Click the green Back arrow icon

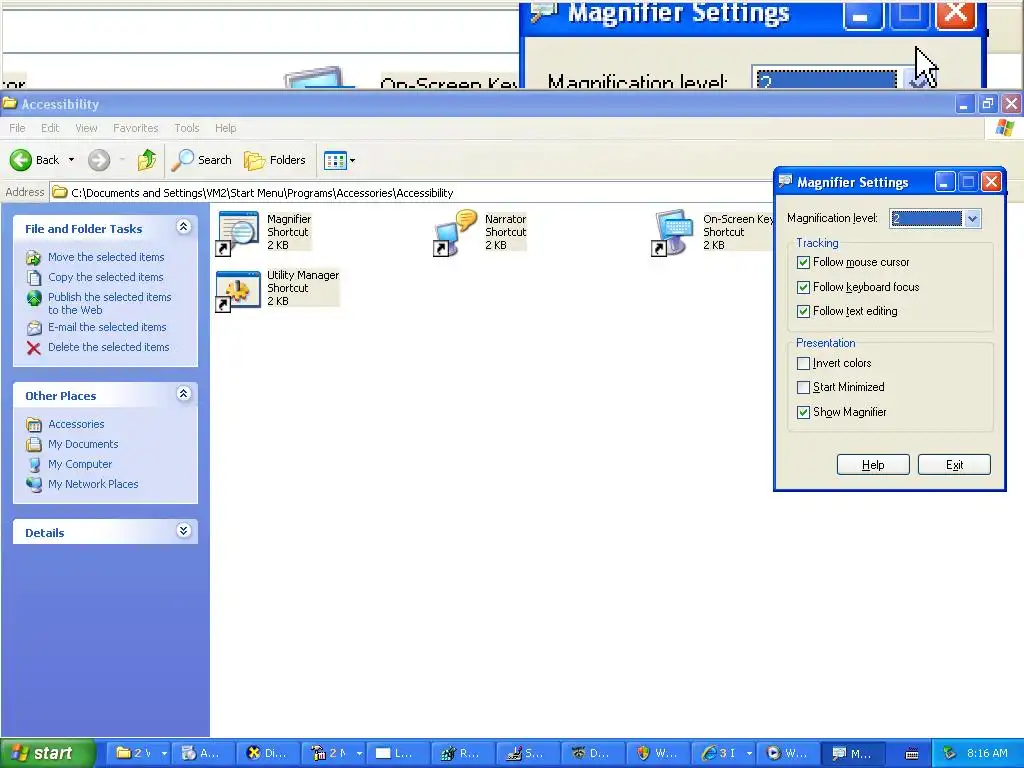21,160
